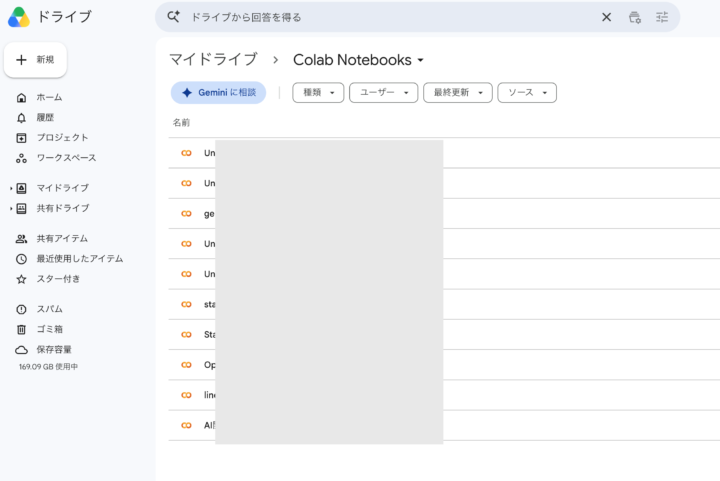Click the bell icon beside 履歴
The height and width of the screenshot is (481, 720).
[21, 118]
